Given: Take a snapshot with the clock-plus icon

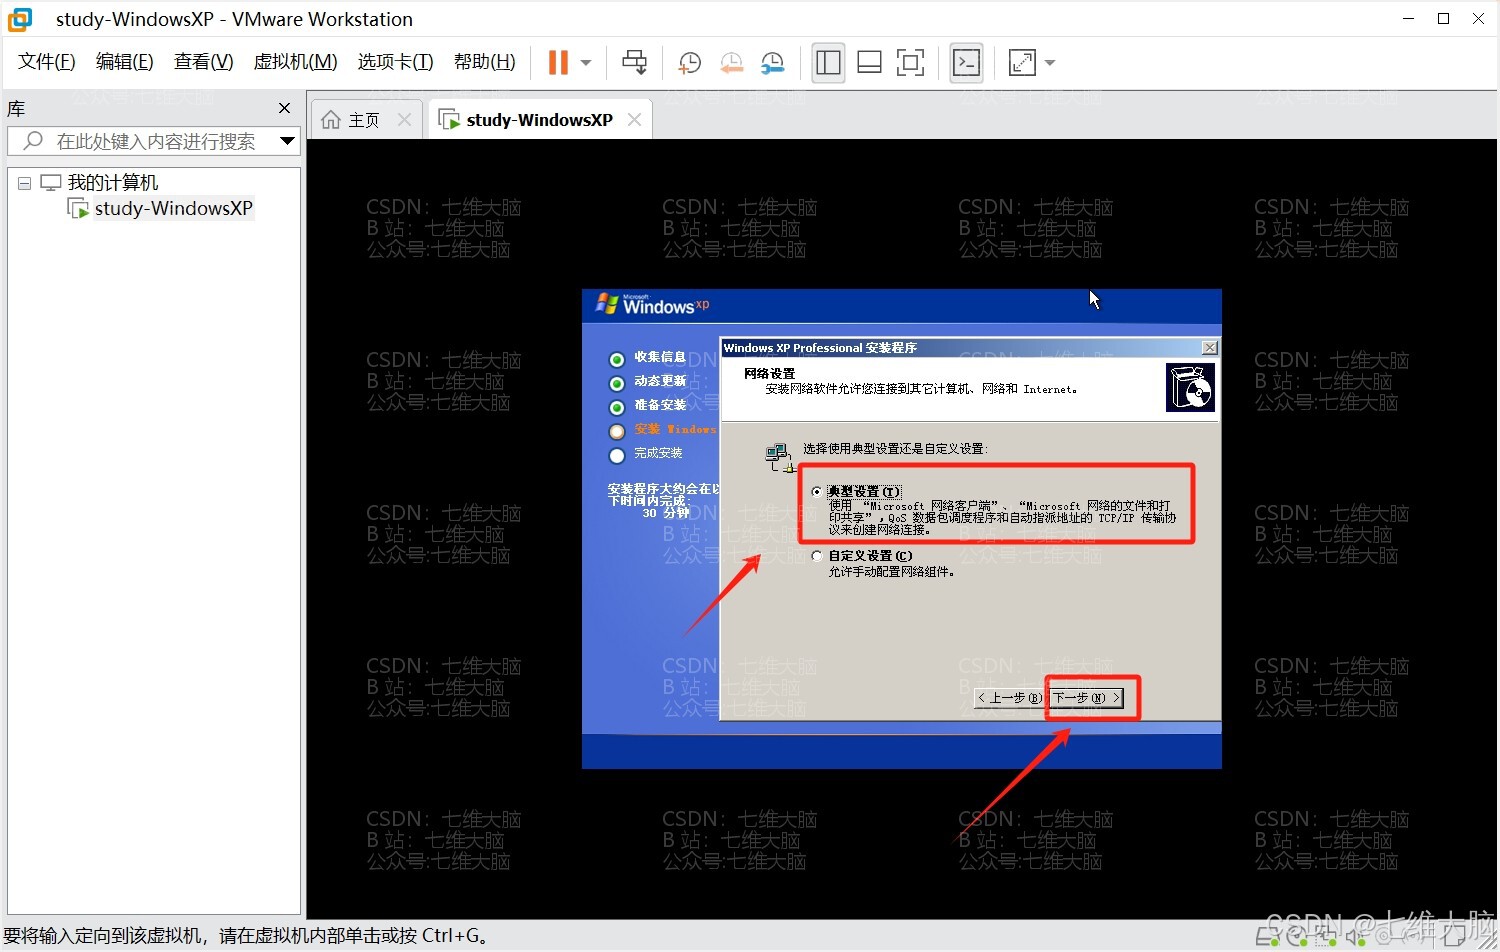Looking at the screenshot, I should click(x=689, y=62).
